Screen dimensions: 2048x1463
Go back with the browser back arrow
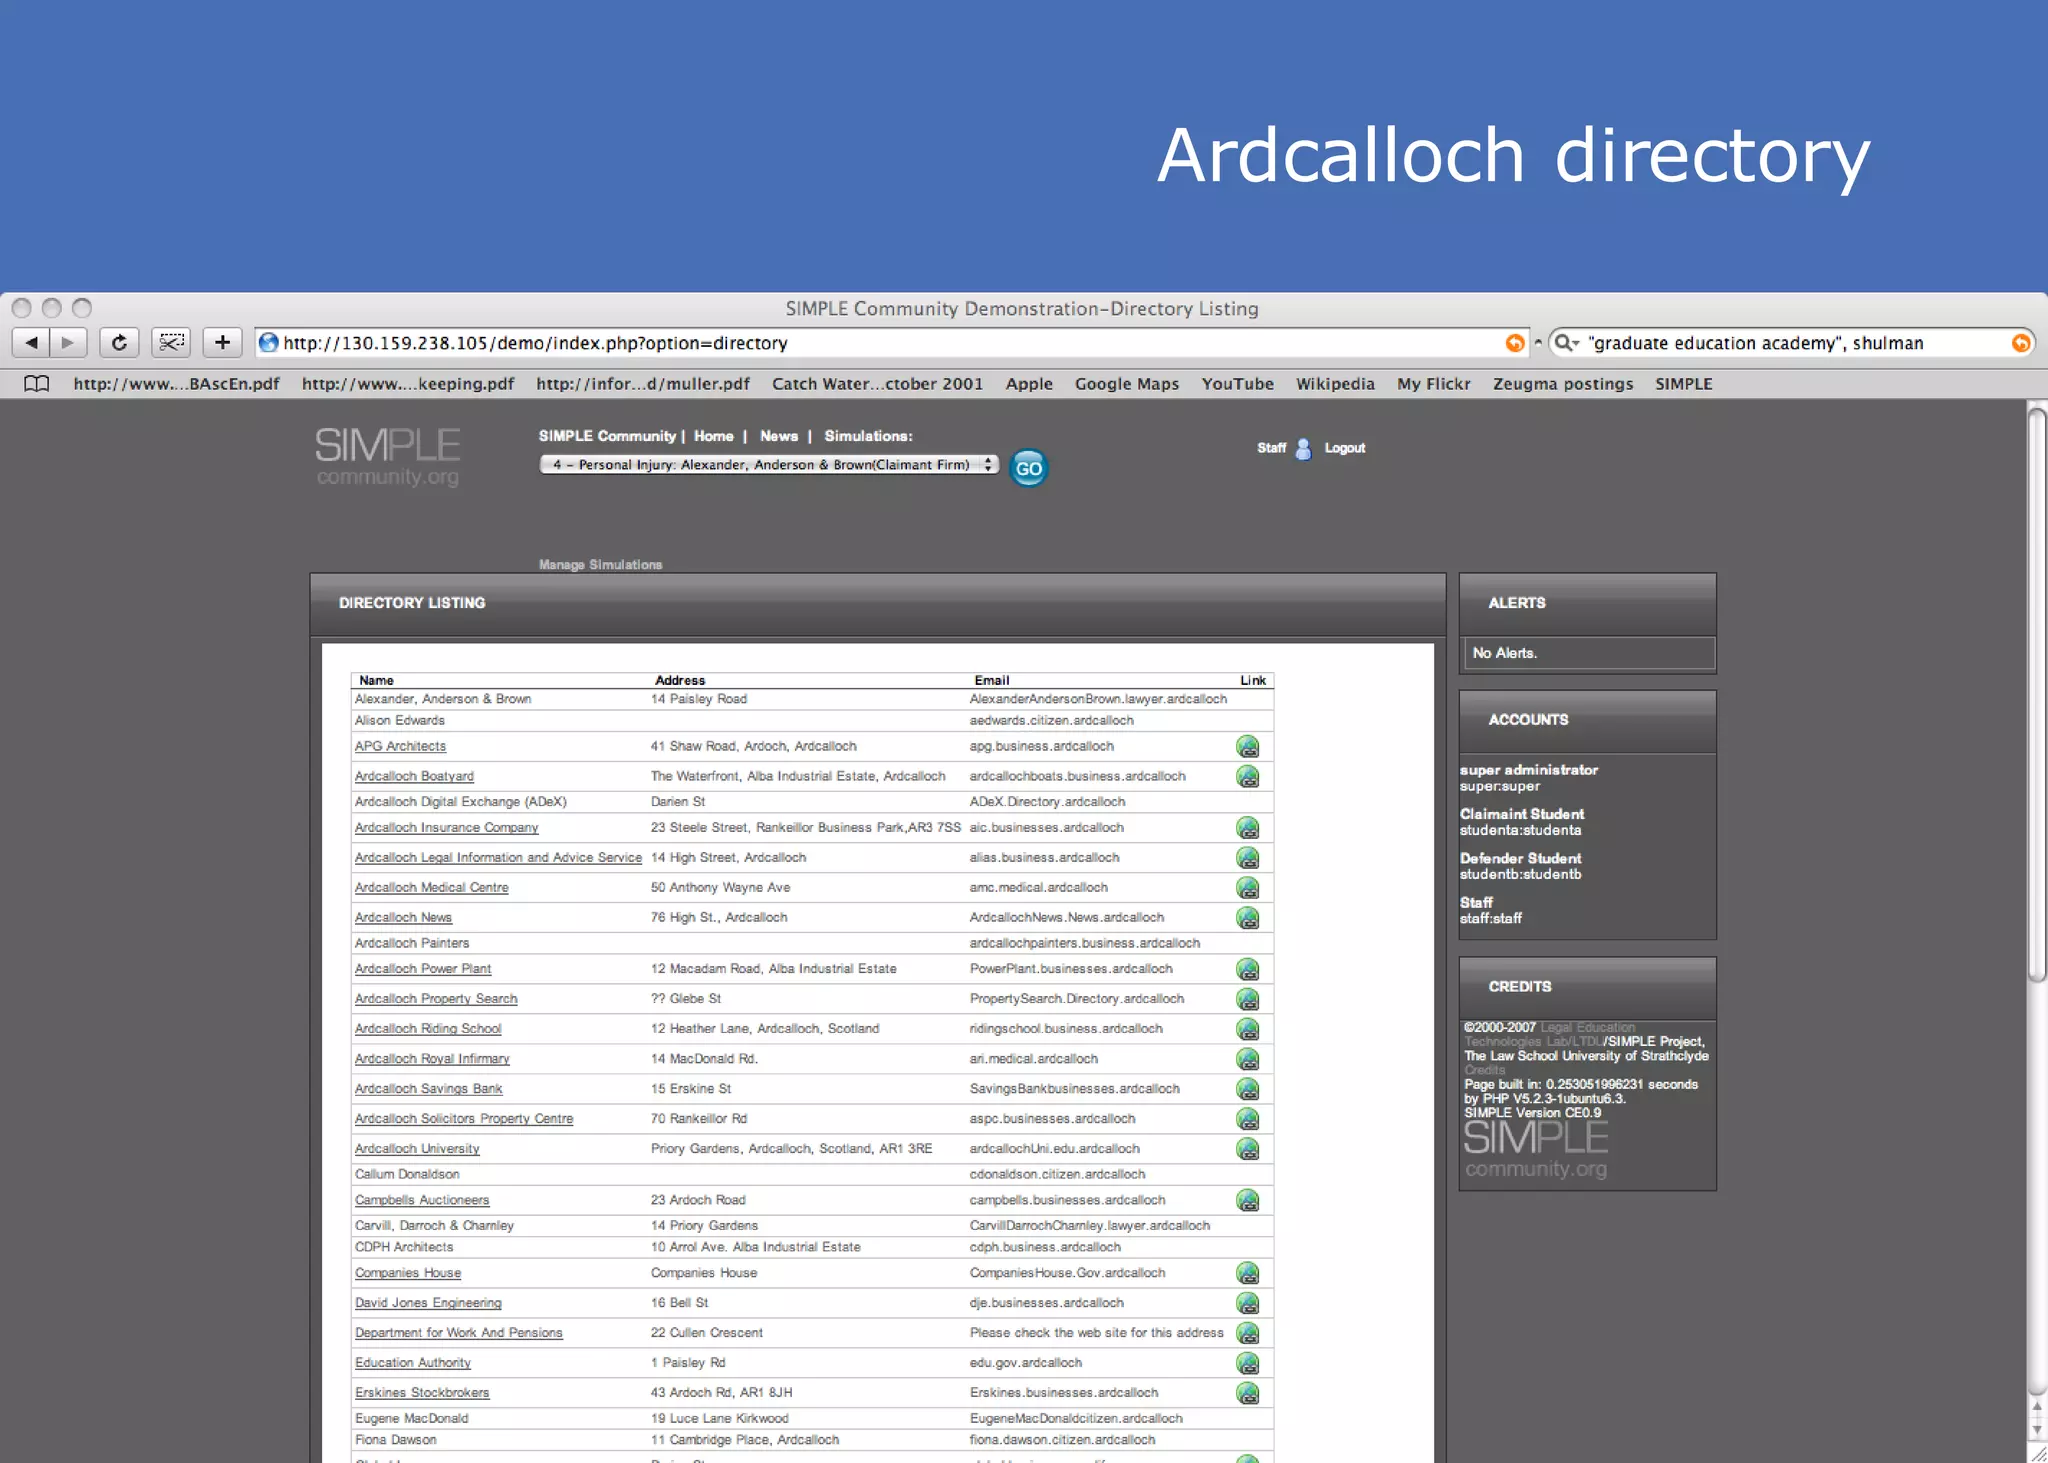[31, 343]
